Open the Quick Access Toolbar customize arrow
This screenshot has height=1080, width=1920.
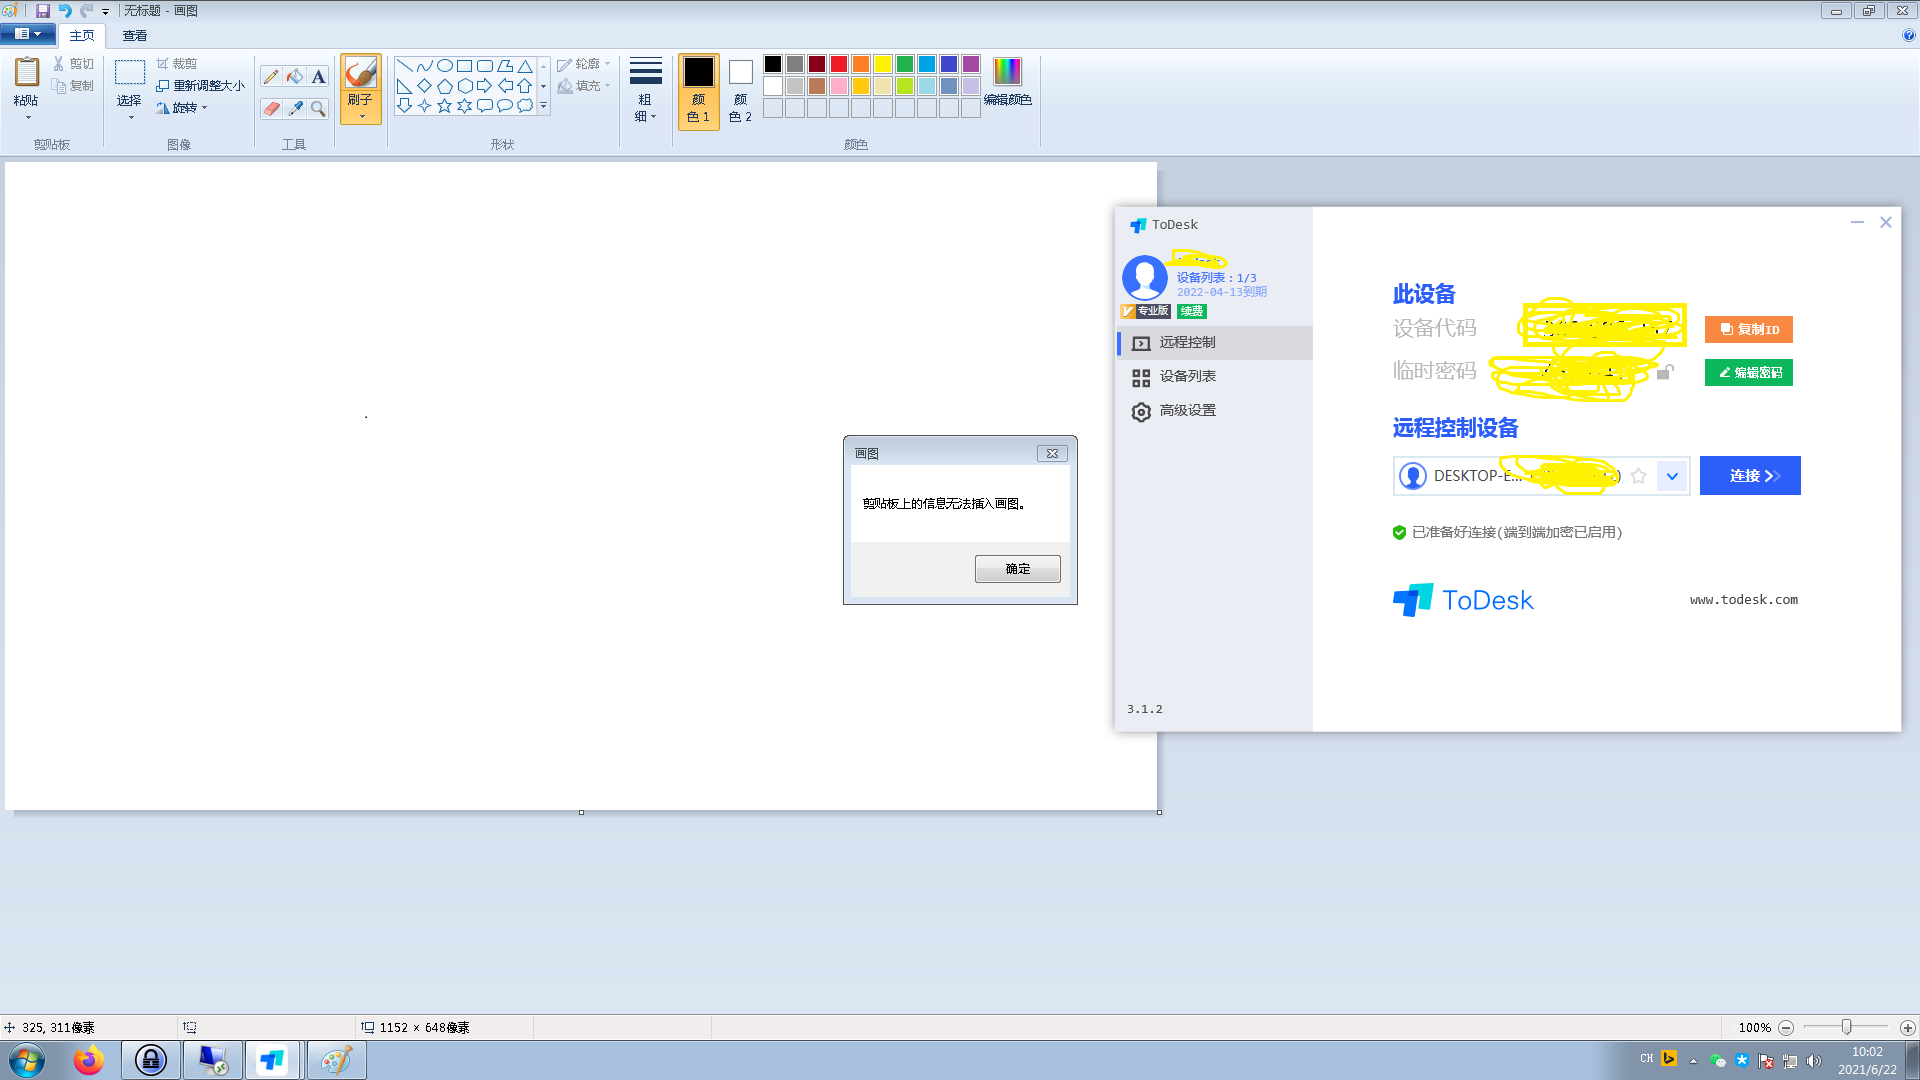coord(105,11)
